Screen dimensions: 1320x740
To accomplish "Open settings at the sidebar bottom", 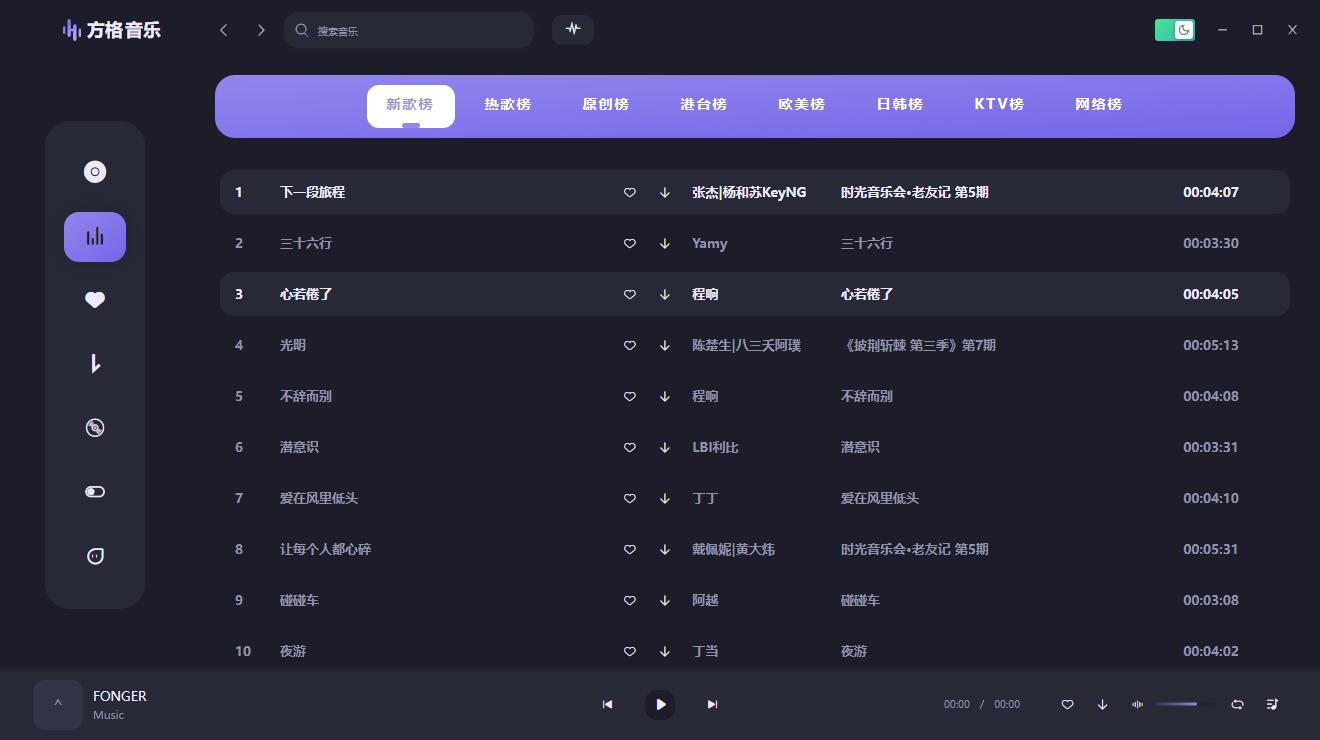I will point(95,556).
